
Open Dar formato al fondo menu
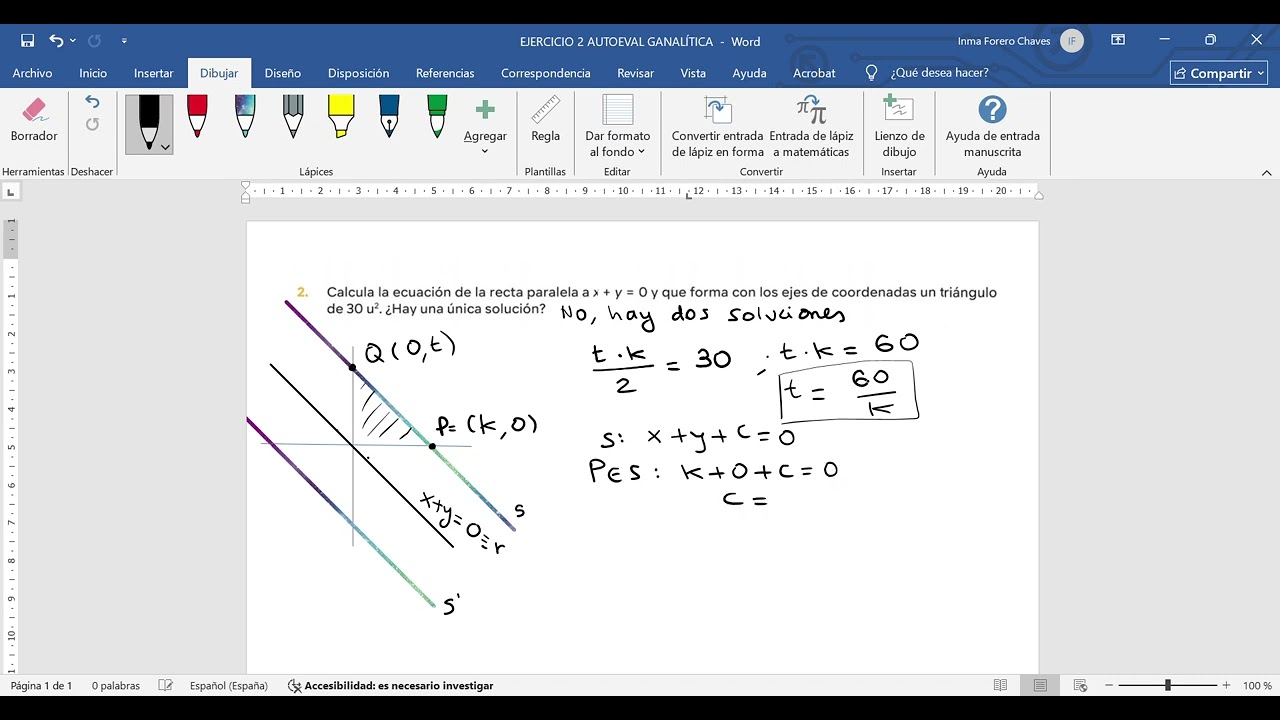pos(617,127)
